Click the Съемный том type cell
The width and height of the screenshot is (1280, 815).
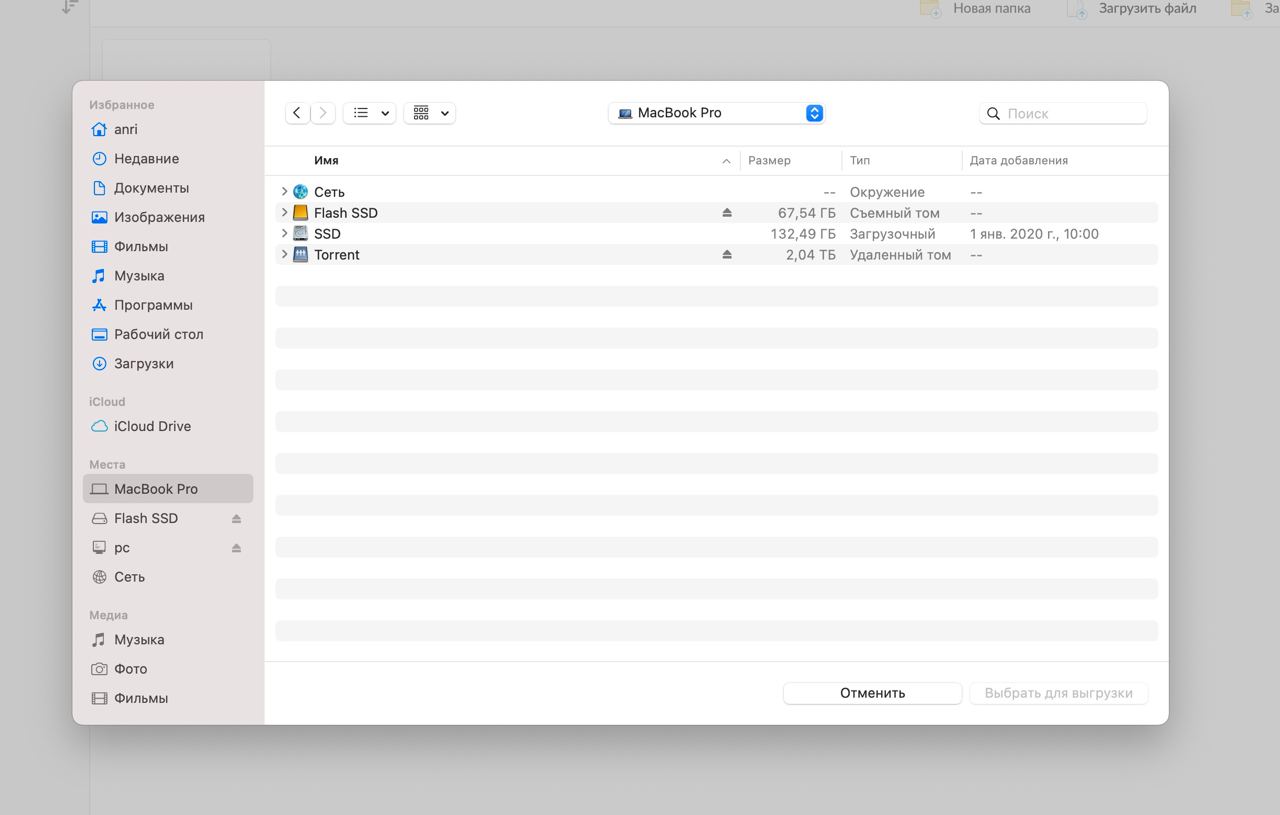click(894, 213)
